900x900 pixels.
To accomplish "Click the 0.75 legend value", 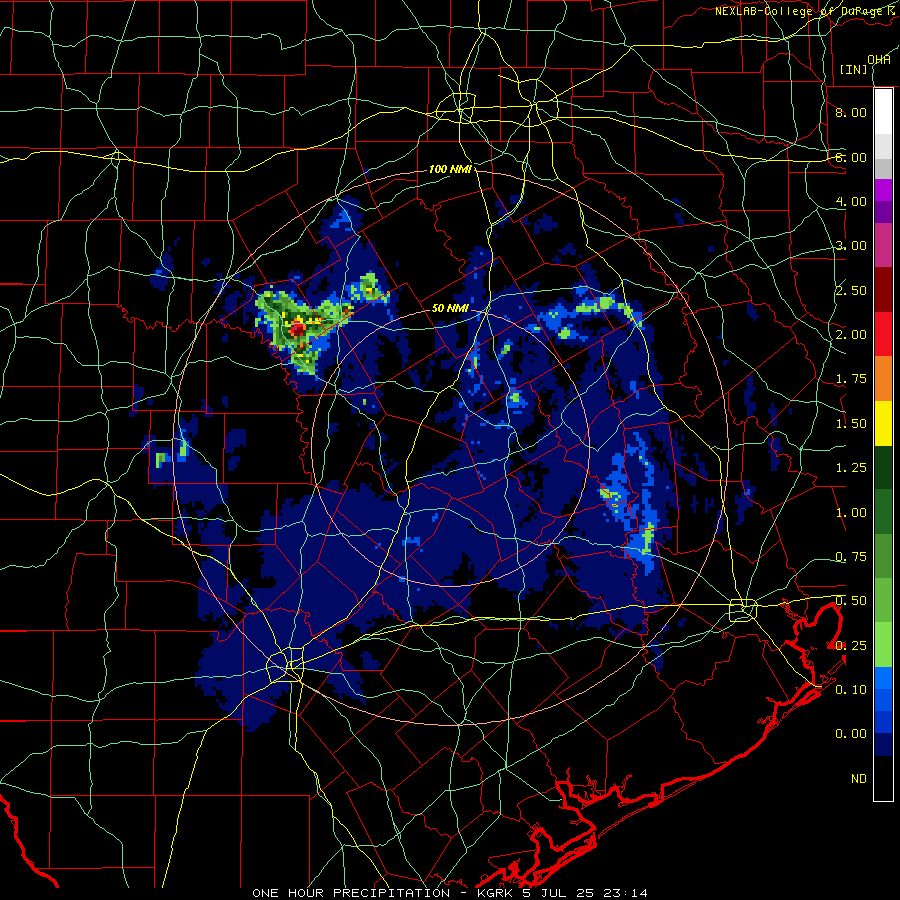I will [851, 557].
